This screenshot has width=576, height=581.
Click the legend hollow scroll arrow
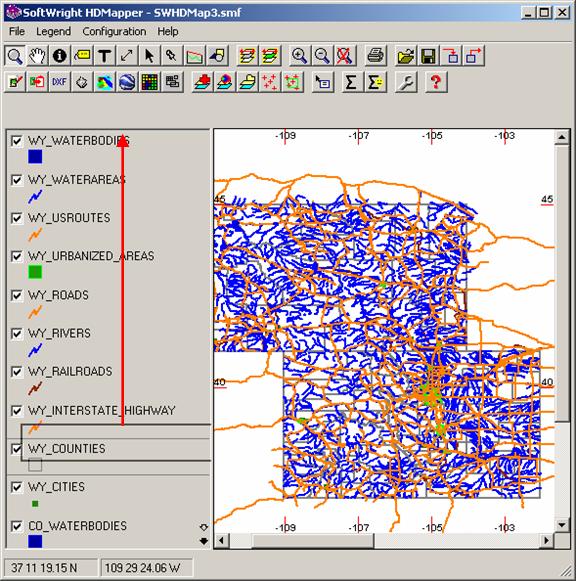[204, 527]
